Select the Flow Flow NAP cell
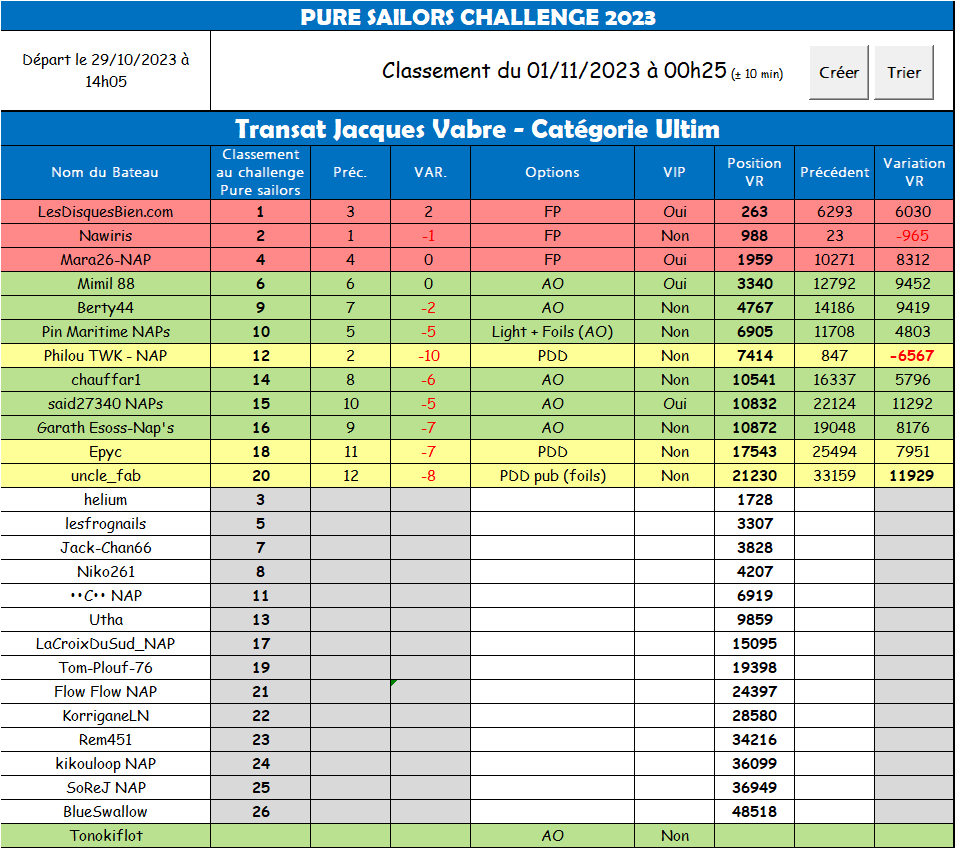The width and height of the screenshot is (955, 848). point(105,692)
